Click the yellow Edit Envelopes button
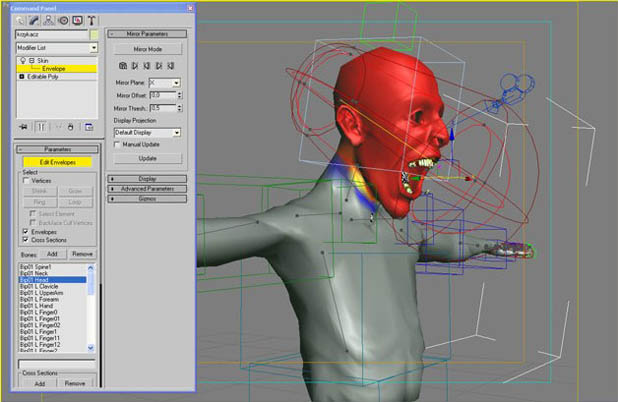The image size is (618, 402). pyautogui.click(x=58, y=162)
